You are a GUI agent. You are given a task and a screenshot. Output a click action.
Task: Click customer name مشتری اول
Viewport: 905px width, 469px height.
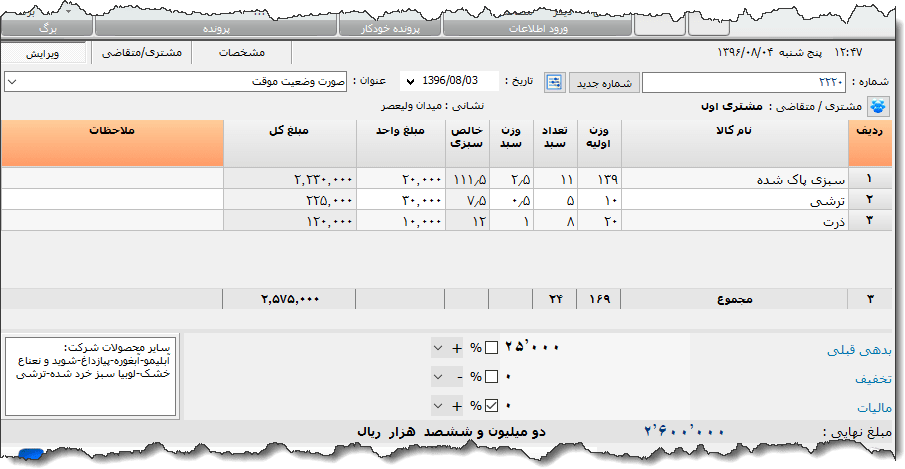(731, 106)
